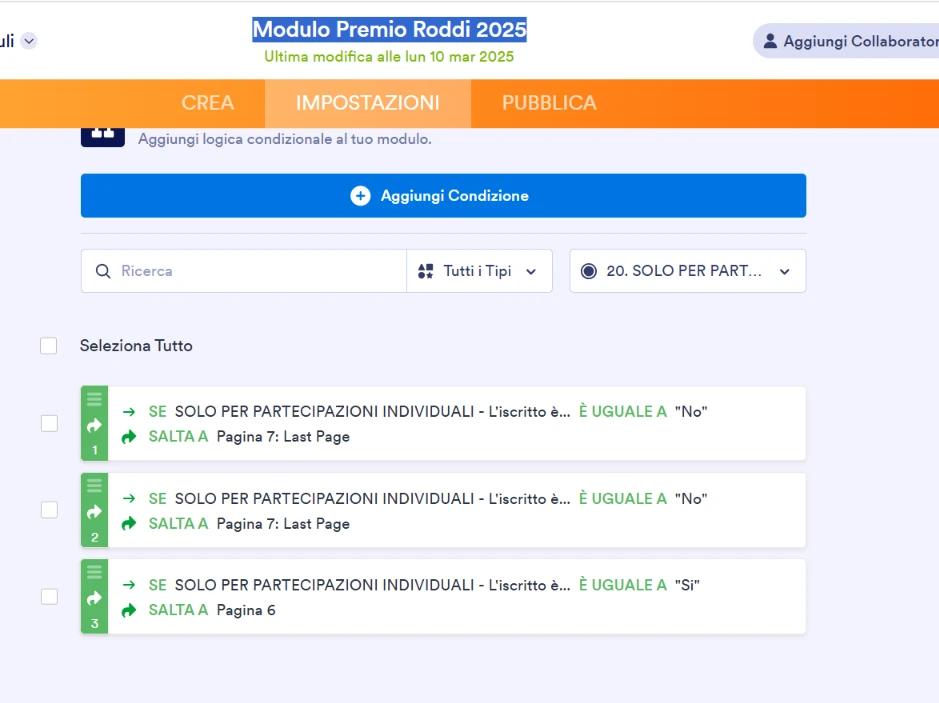Screen dimensions: 939x703
Task: Expand the chevron dropdown at top left
Action: pos(29,41)
